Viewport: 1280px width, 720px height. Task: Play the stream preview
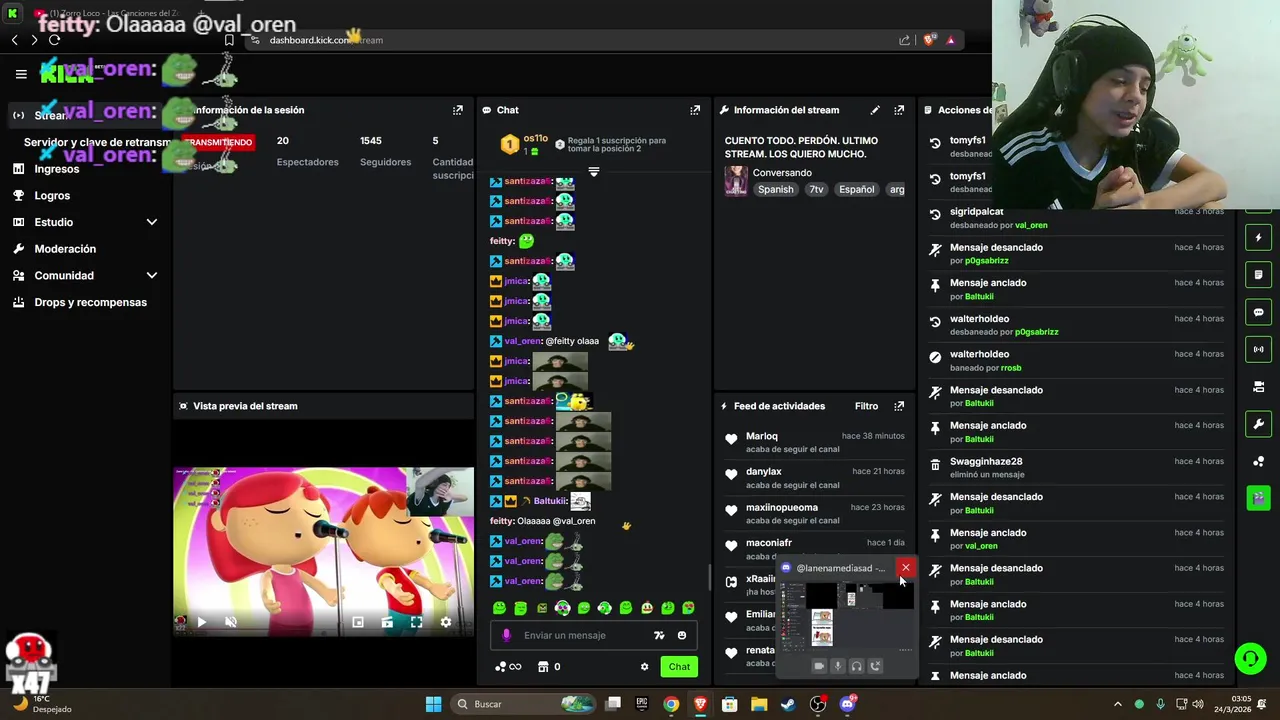(x=201, y=622)
